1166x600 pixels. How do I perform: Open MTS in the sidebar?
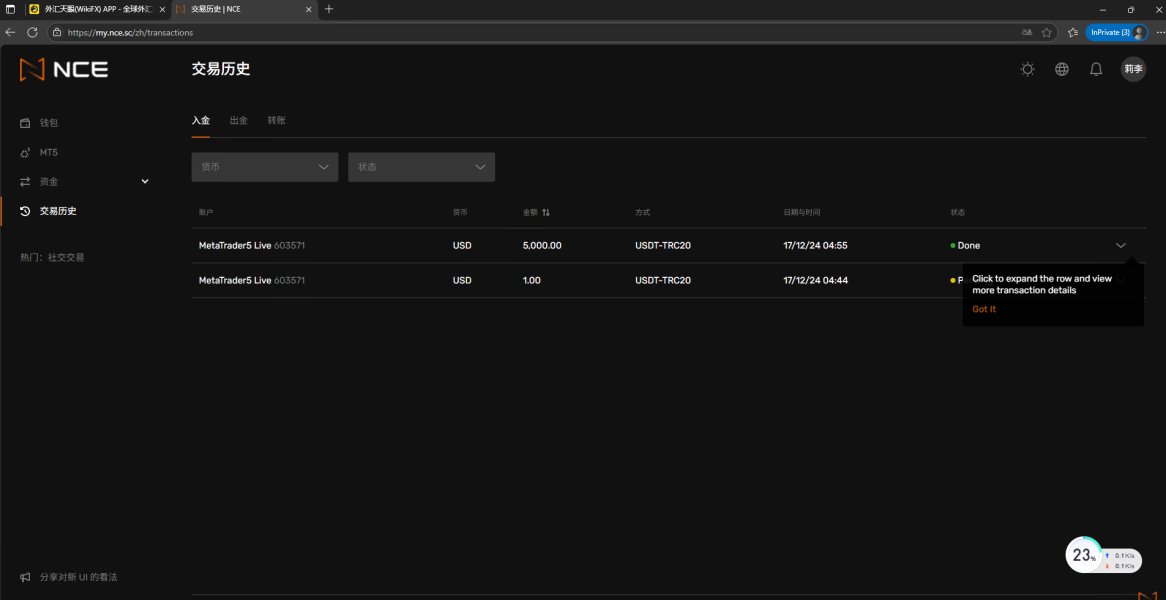[x=48, y=152]
